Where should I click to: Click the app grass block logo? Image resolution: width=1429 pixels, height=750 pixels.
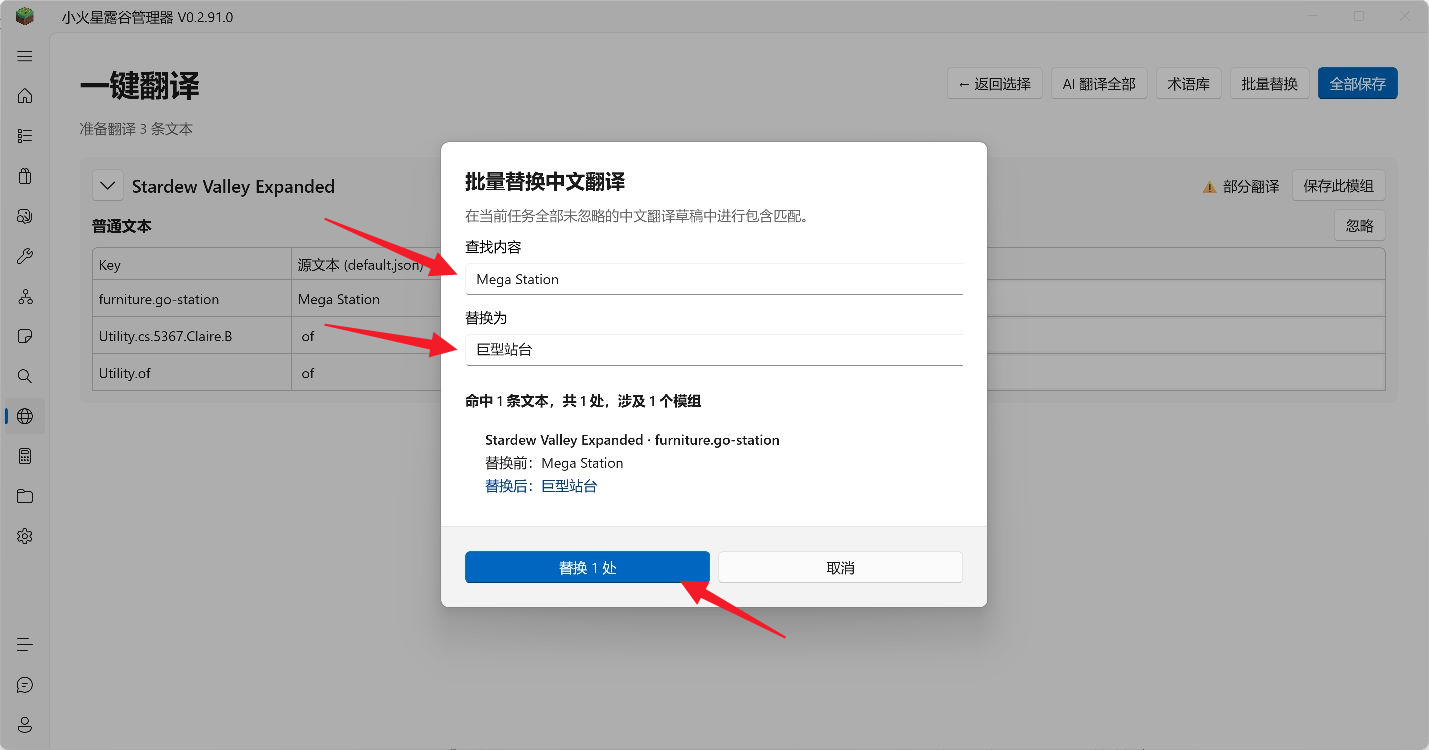[x=25, y=16]
